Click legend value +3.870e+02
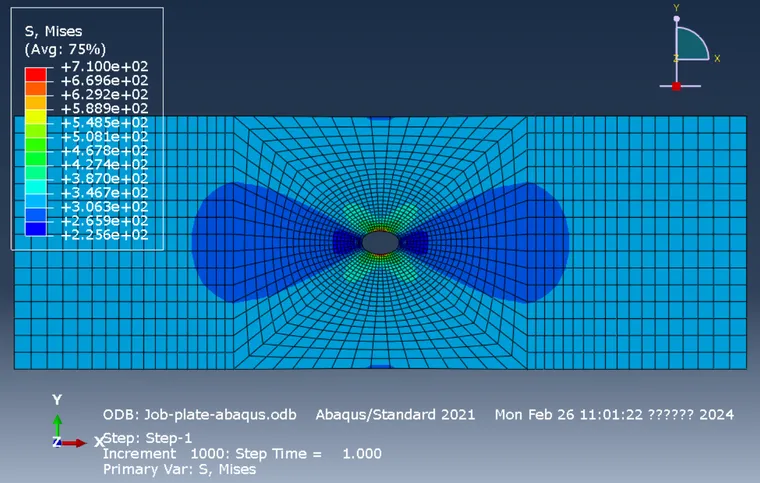 104,179
